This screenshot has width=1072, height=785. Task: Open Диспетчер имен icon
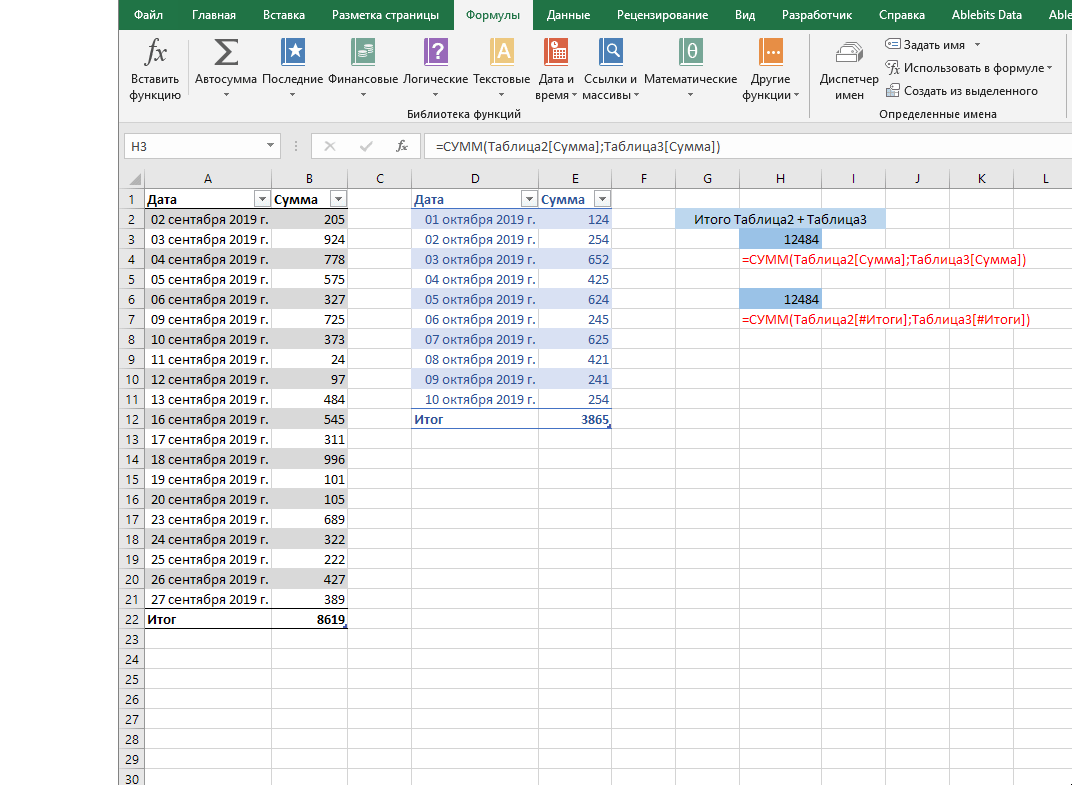849,55
